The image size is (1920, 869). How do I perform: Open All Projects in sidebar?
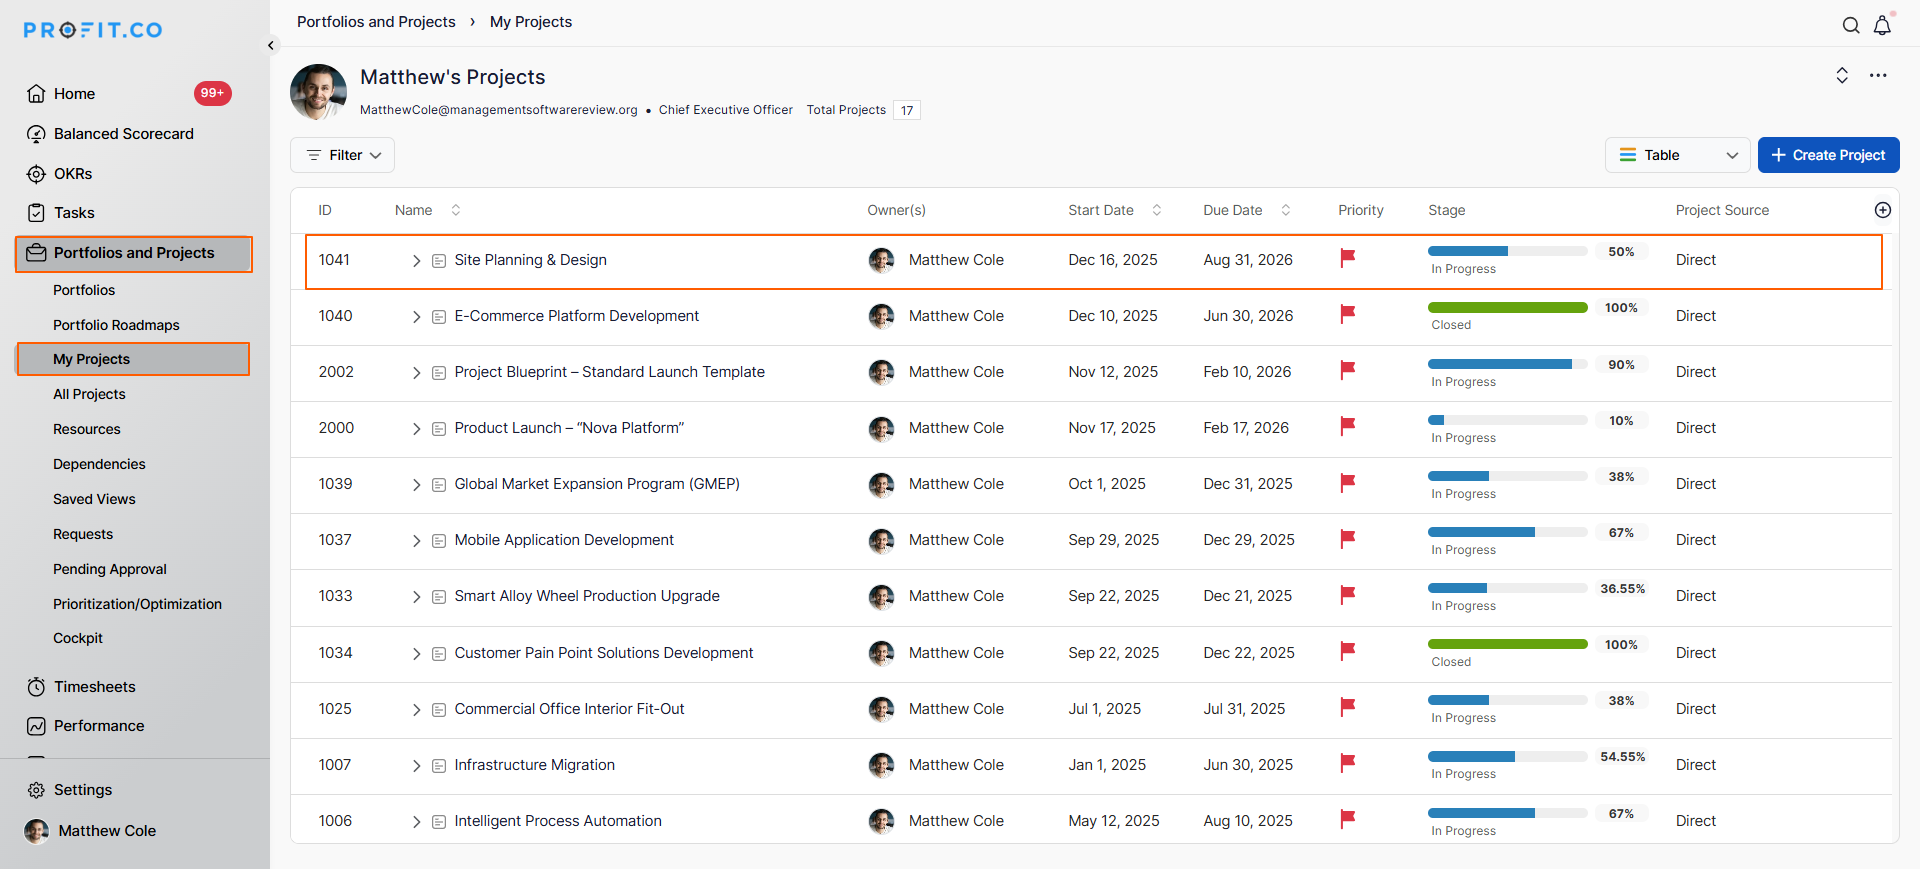click(89, 394)
